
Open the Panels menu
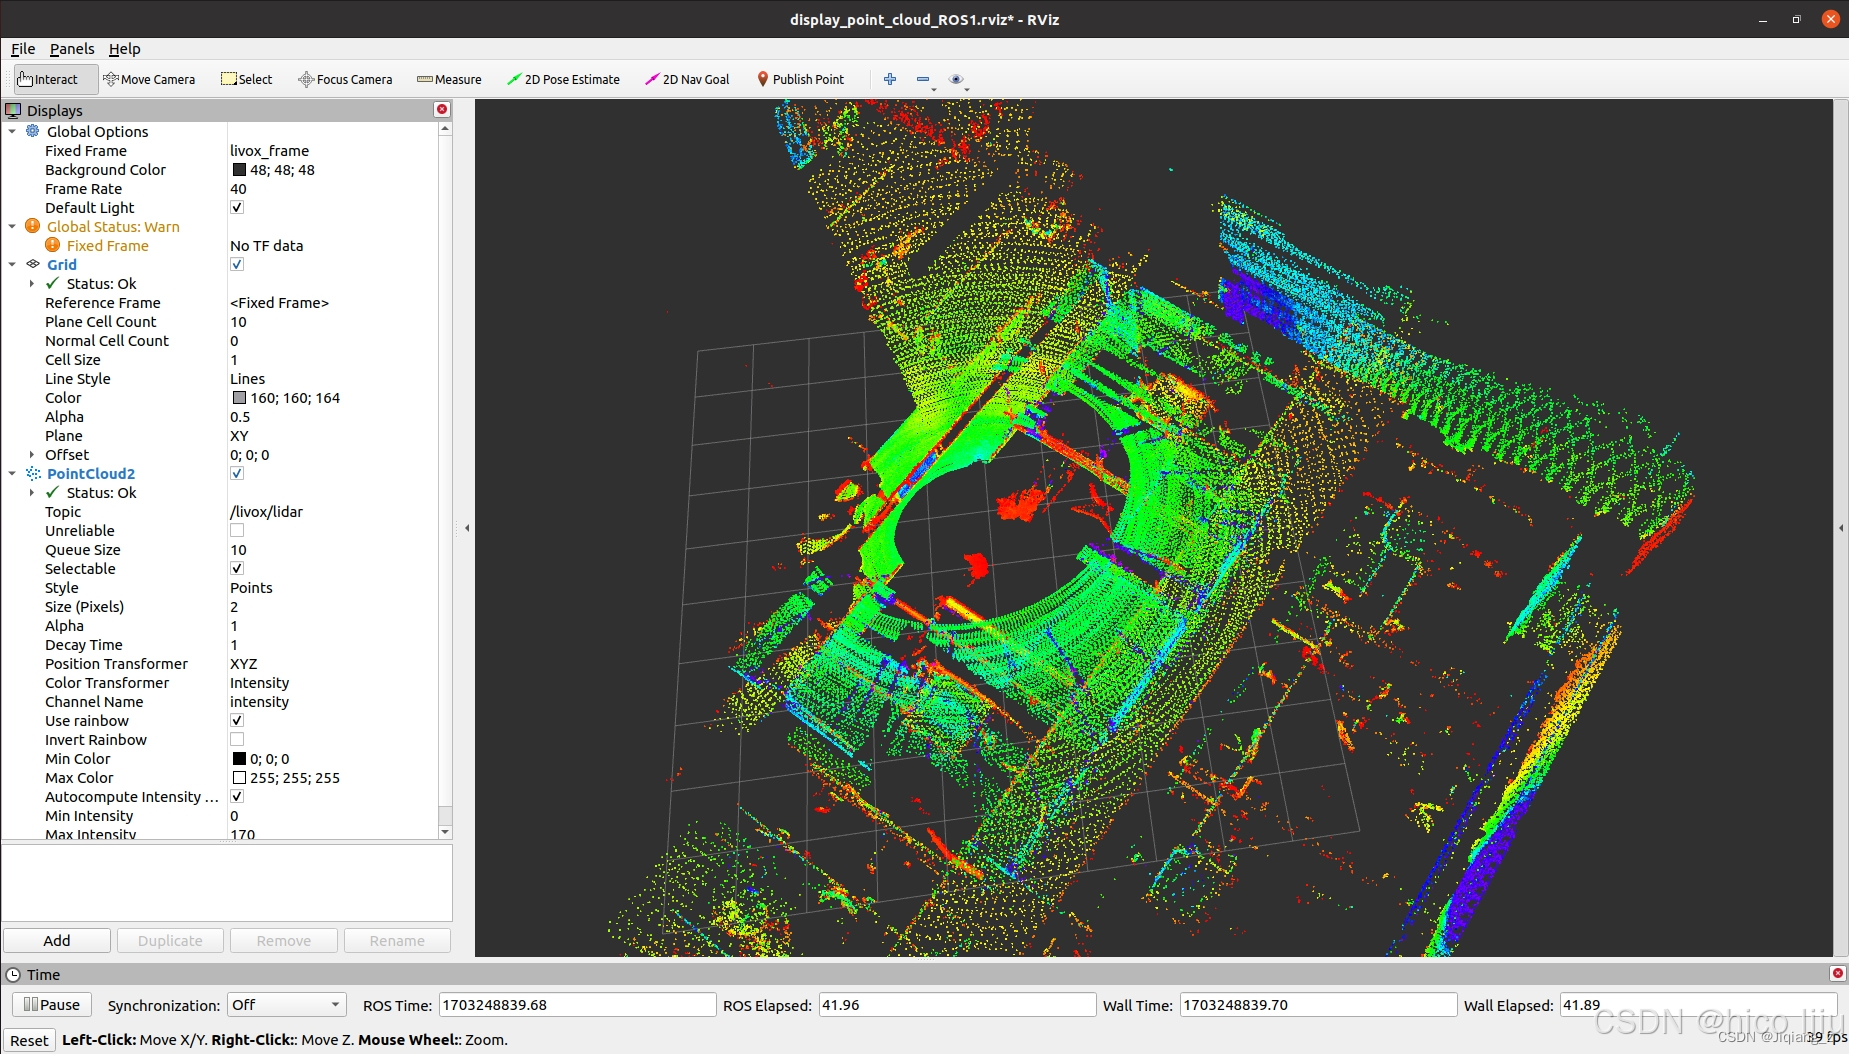point(72,49)
